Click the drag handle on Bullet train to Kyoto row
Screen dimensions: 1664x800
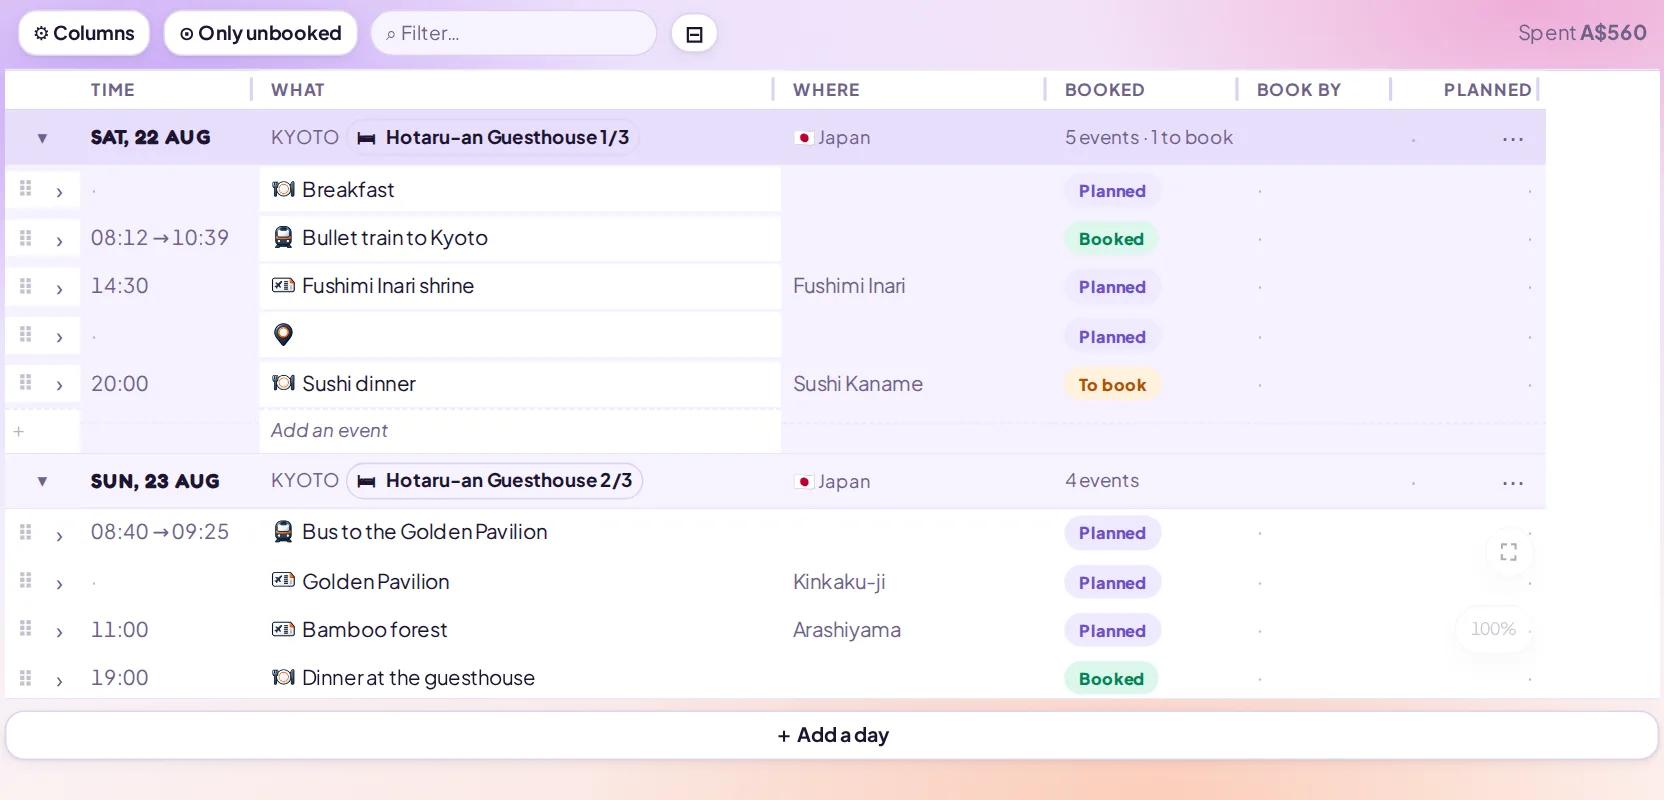(26, 237)
